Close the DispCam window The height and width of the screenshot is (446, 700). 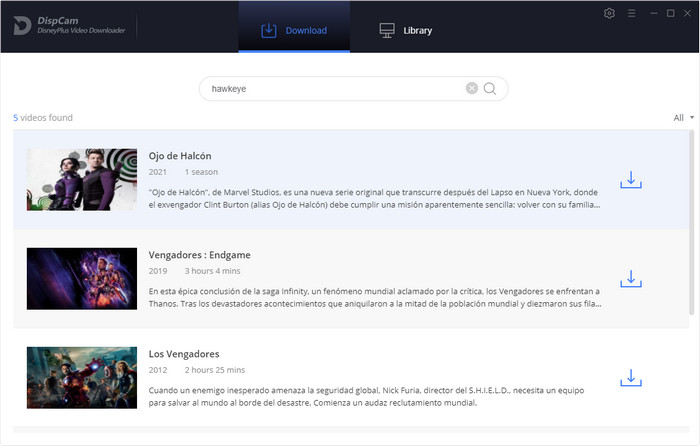[688, 13]
